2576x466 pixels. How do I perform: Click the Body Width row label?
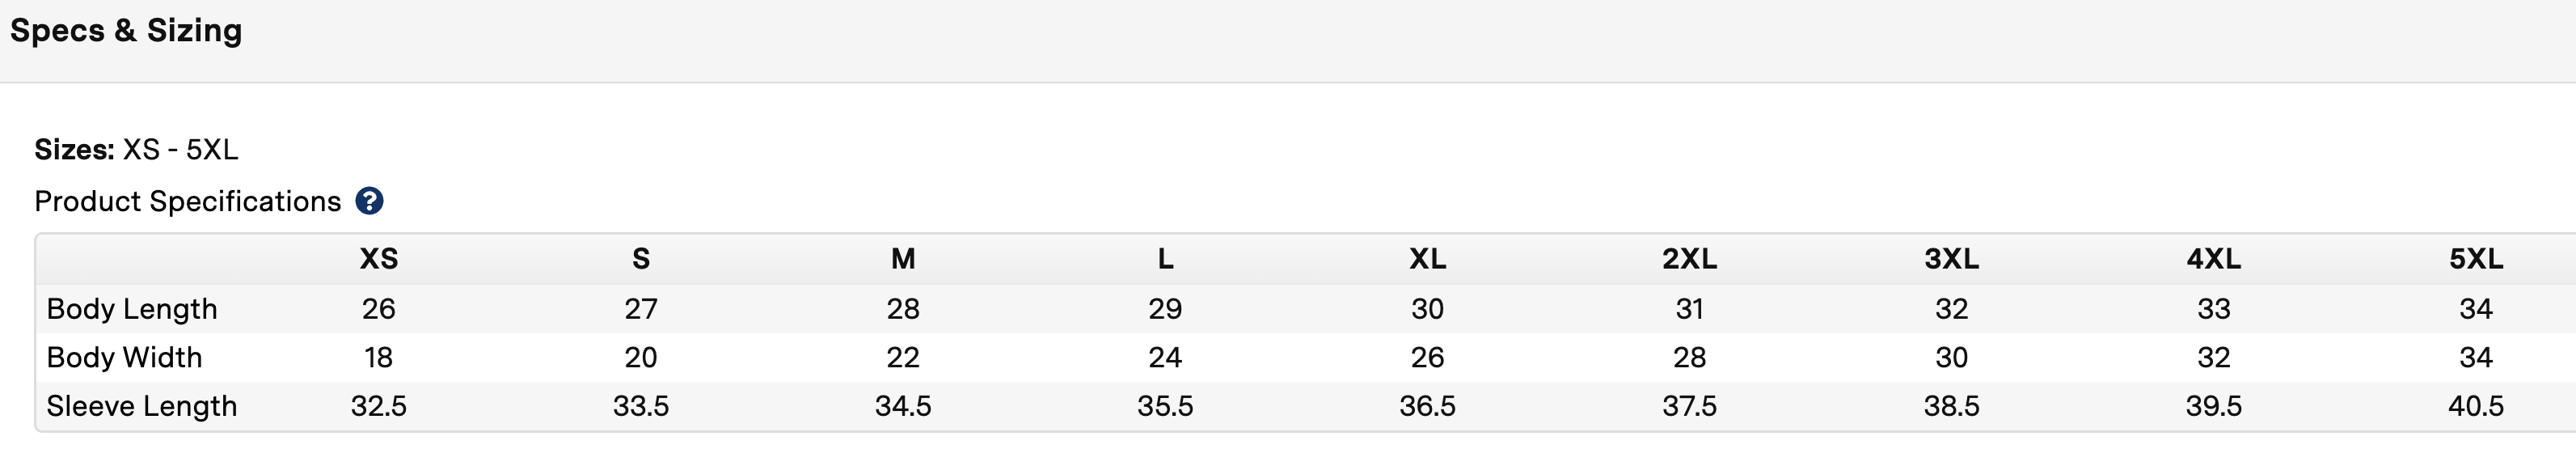click(x=124, y=357)
